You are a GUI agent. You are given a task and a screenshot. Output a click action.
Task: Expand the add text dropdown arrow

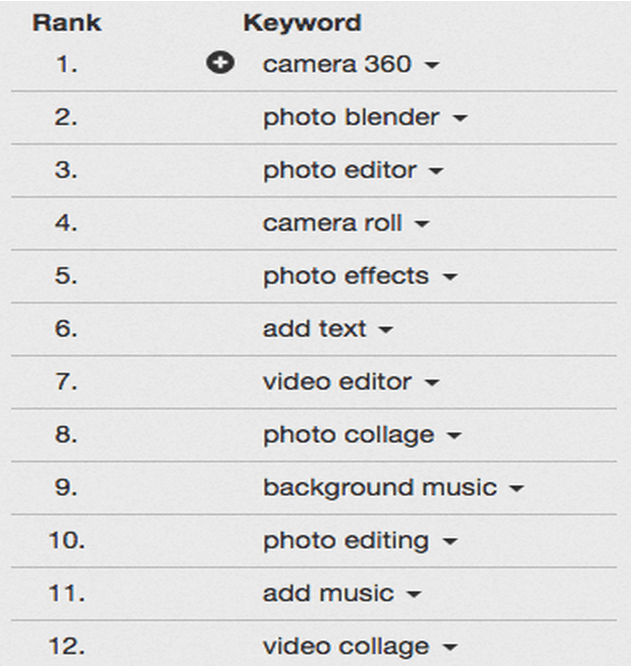386,331
